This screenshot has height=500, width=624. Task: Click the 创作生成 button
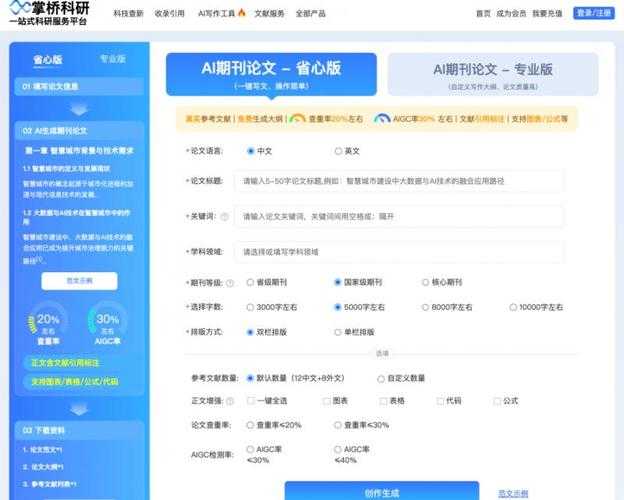(382, 490)
